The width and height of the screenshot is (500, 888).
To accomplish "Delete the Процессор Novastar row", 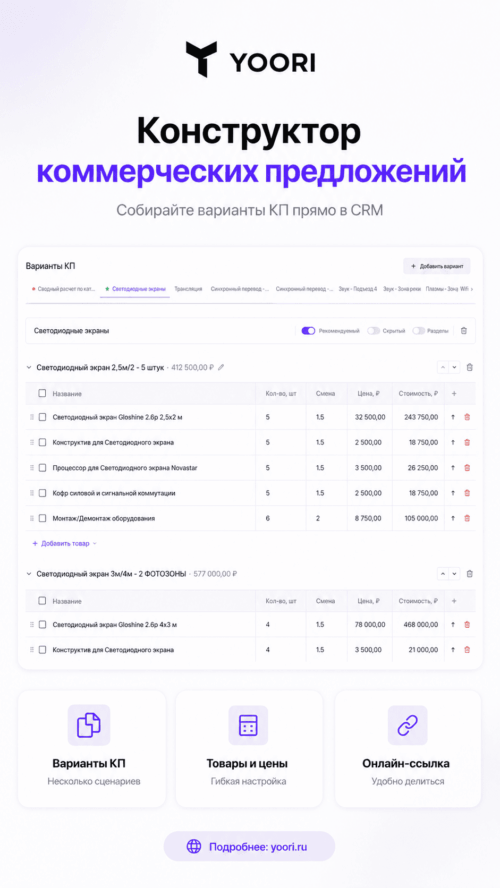I will [x=467, y=468].
